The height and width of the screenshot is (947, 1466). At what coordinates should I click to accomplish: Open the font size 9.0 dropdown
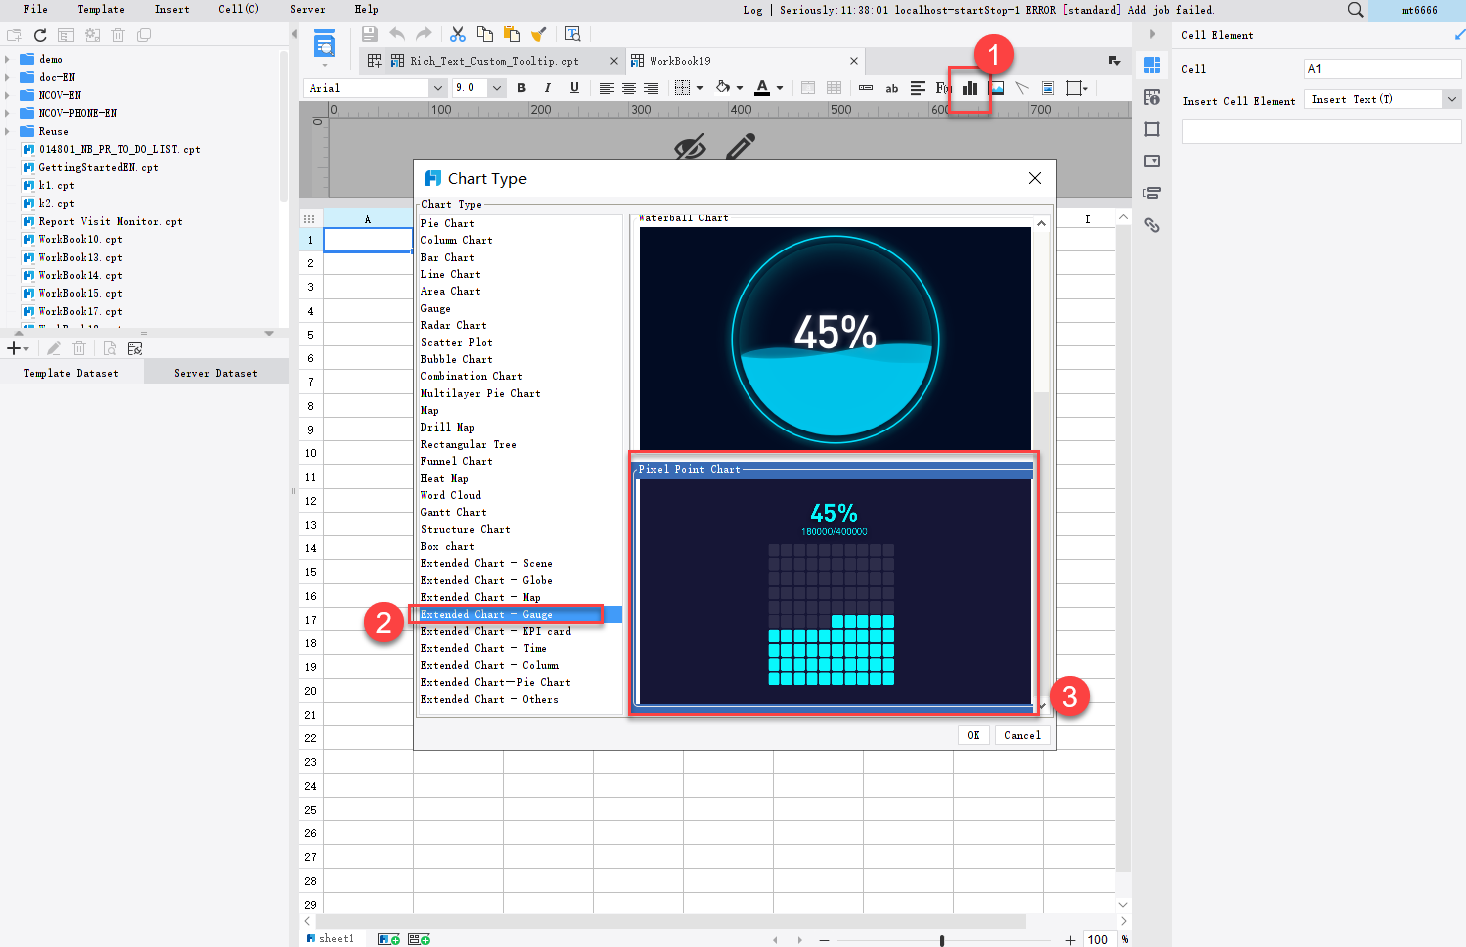coord(496,88)
